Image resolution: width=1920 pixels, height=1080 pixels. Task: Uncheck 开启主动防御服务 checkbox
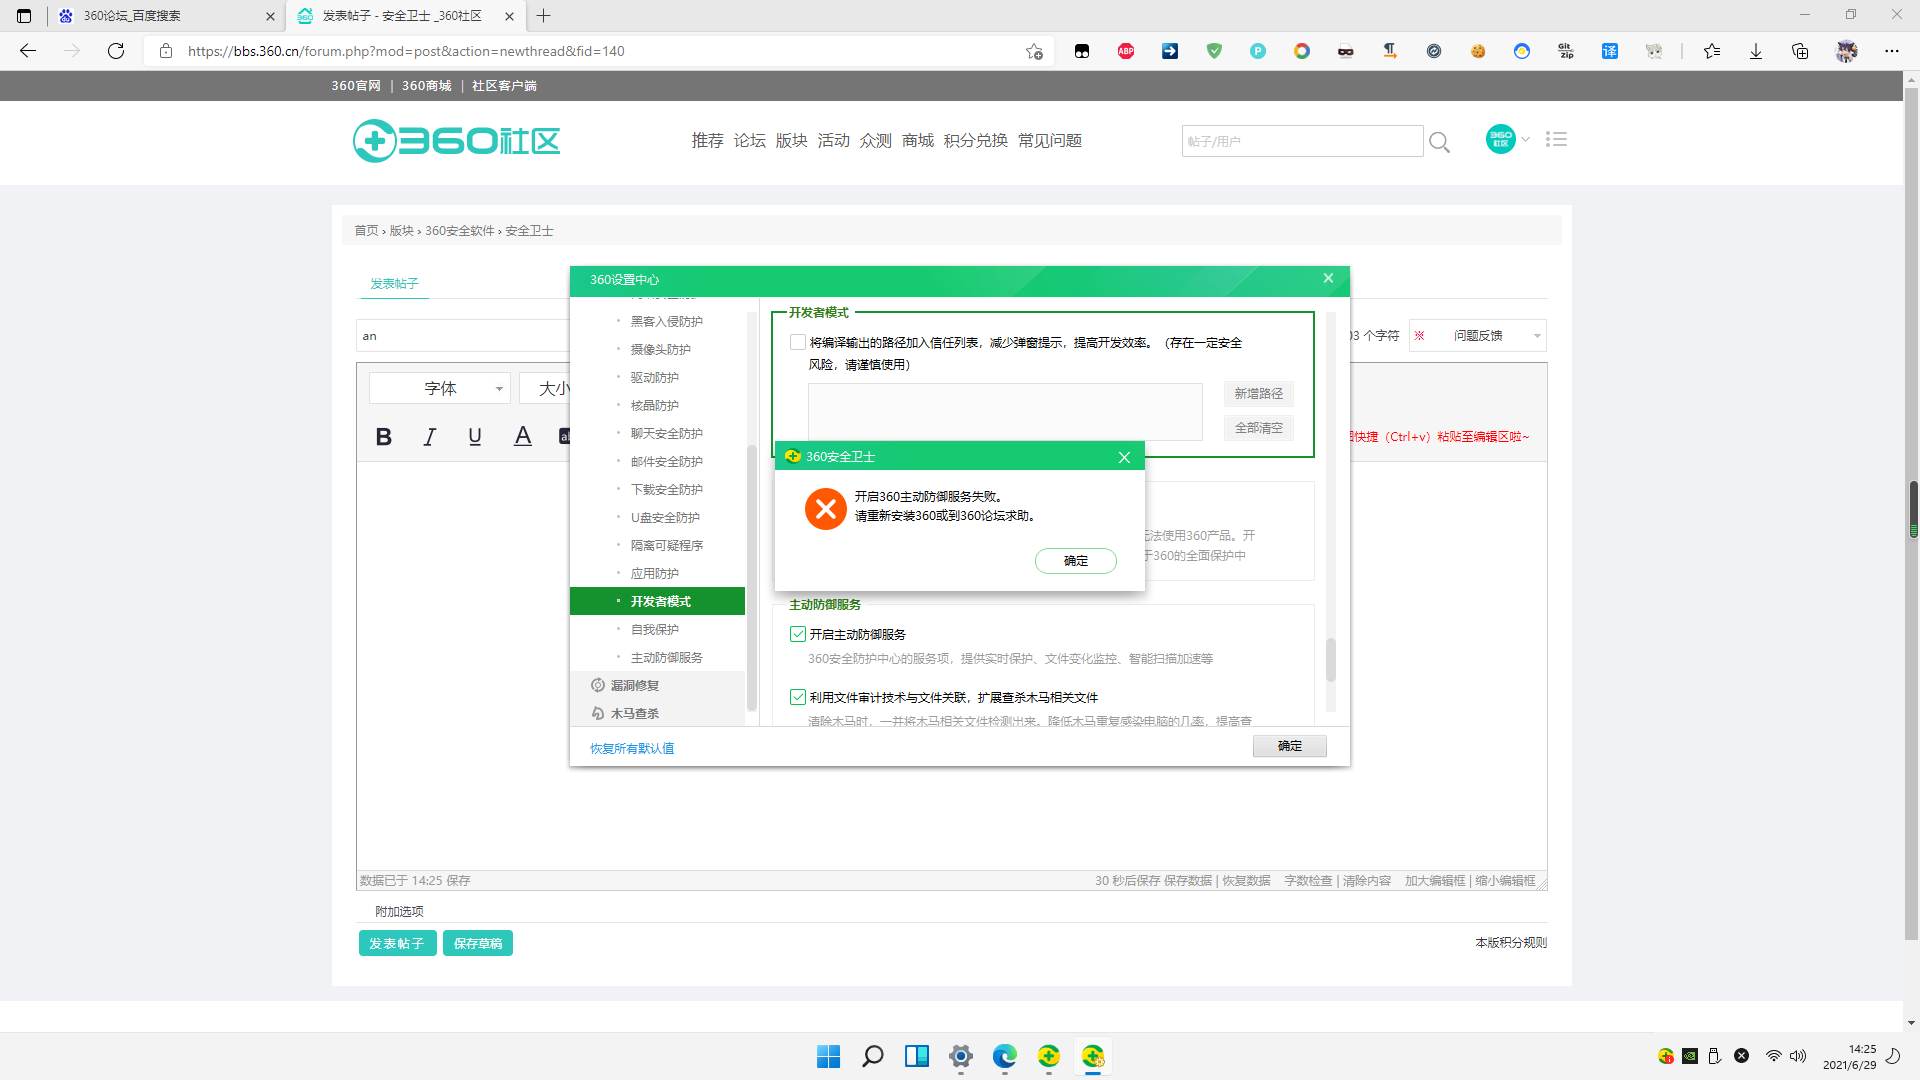[x=798, y=634]
